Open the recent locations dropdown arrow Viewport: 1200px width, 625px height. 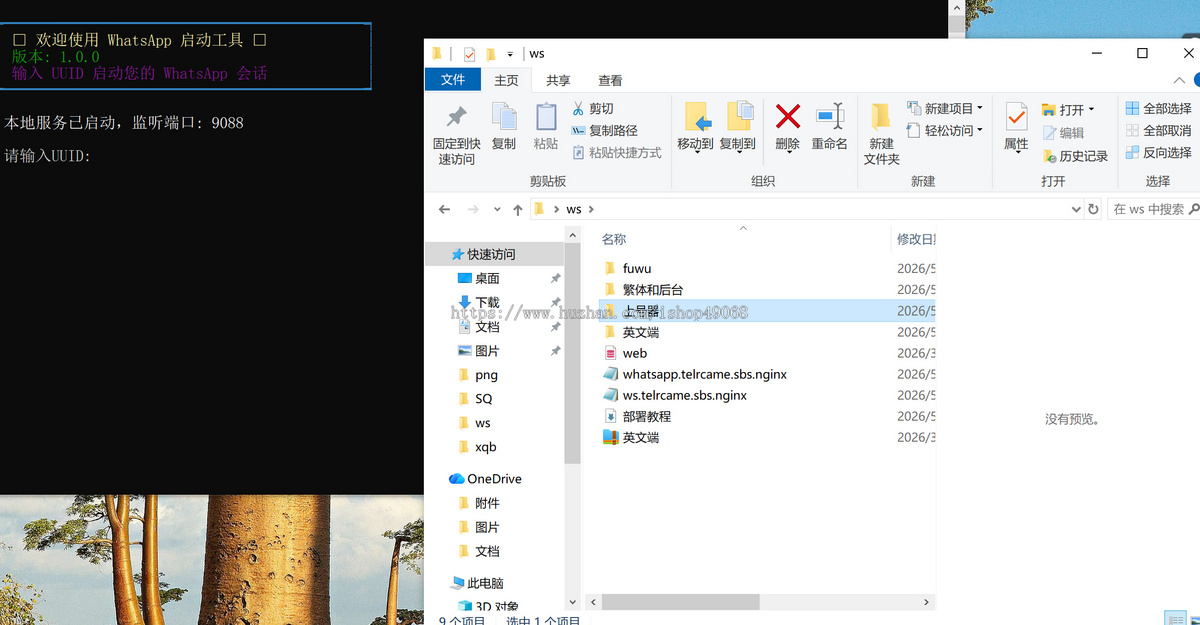point(497,209)
